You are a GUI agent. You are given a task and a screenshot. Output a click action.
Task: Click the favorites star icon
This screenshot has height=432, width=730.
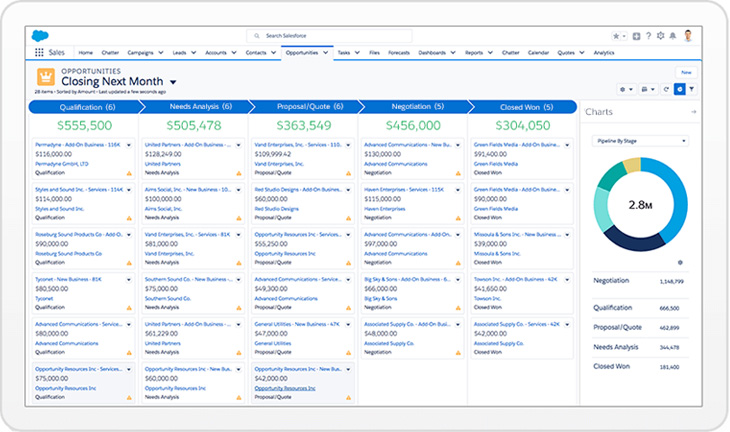616,36
